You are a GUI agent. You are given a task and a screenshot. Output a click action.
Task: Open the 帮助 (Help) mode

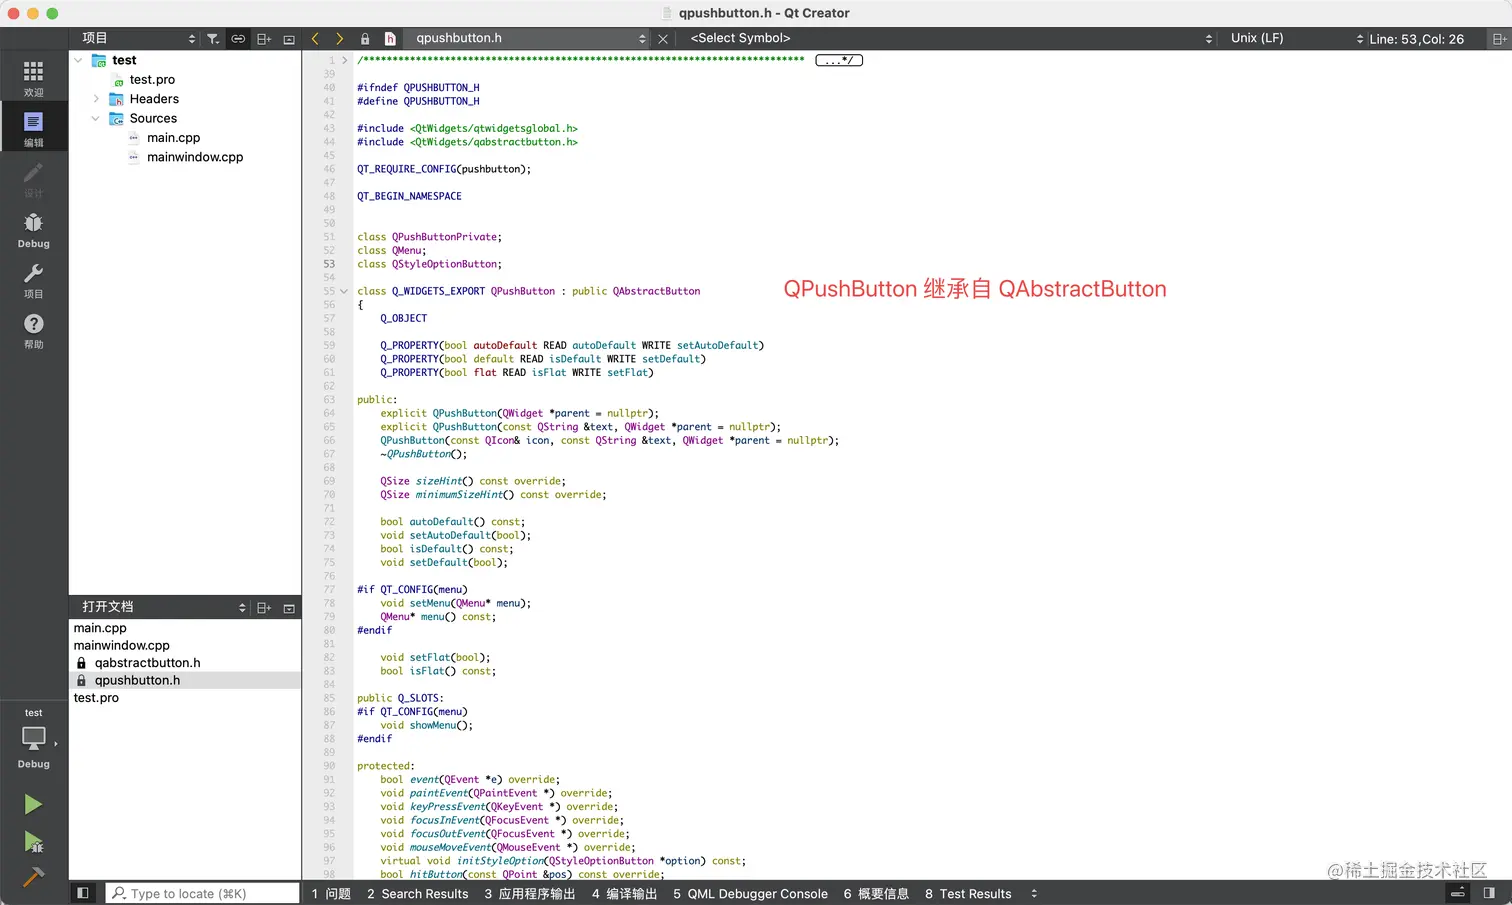33,330
